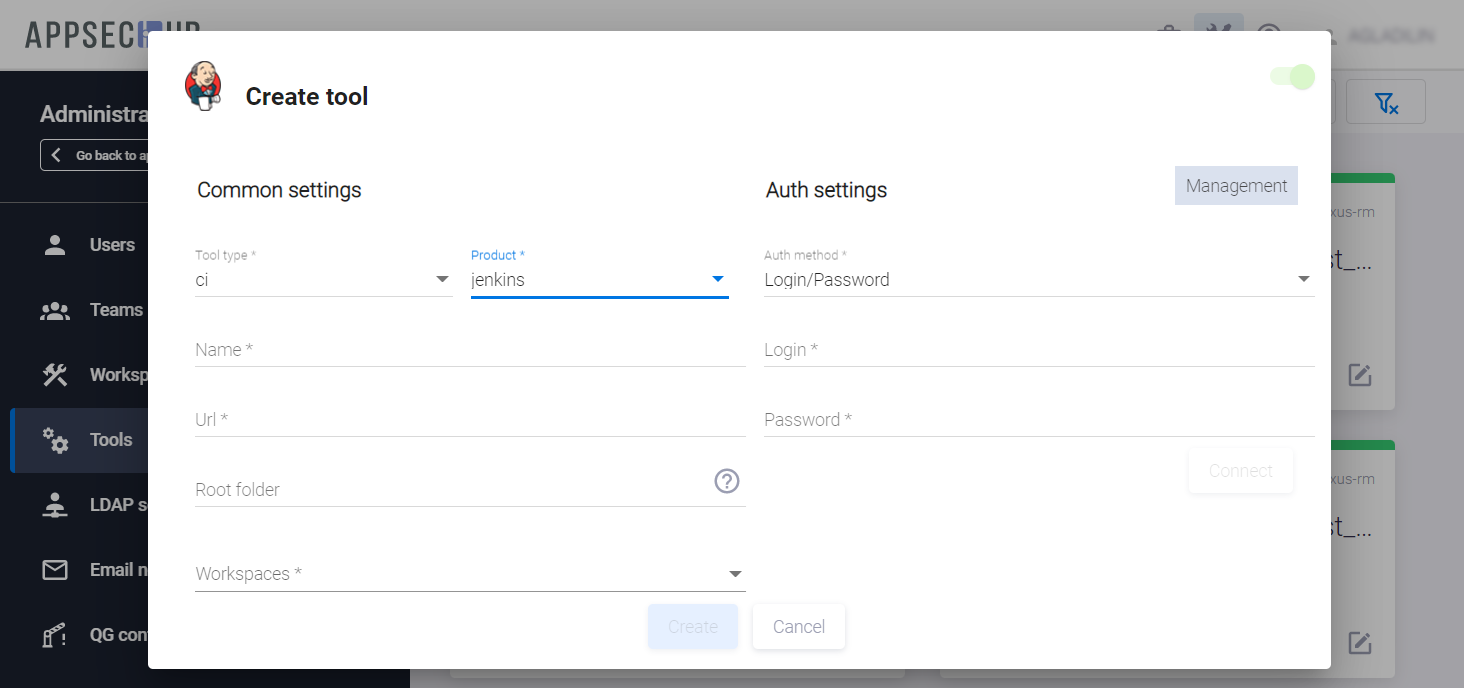The image size is (1464, 688).
Task: Focus the Url input field
Action: [470, 420]
